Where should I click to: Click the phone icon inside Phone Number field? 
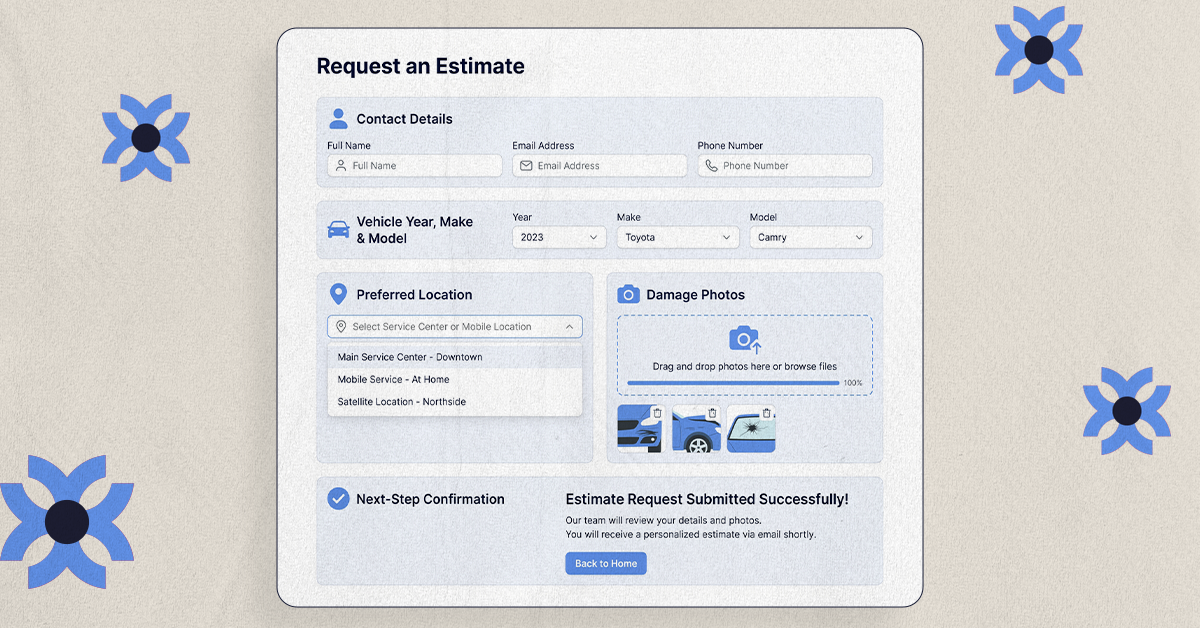(711, 166)
